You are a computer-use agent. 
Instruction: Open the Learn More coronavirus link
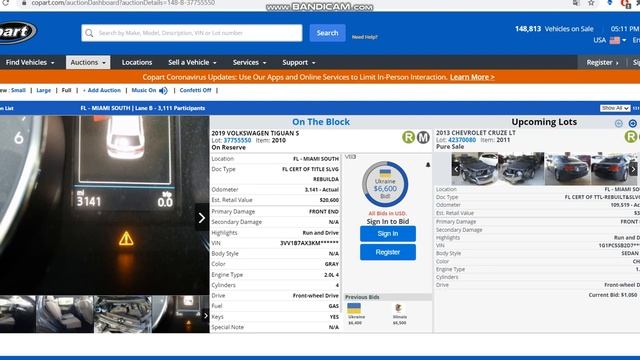(472, 77)
